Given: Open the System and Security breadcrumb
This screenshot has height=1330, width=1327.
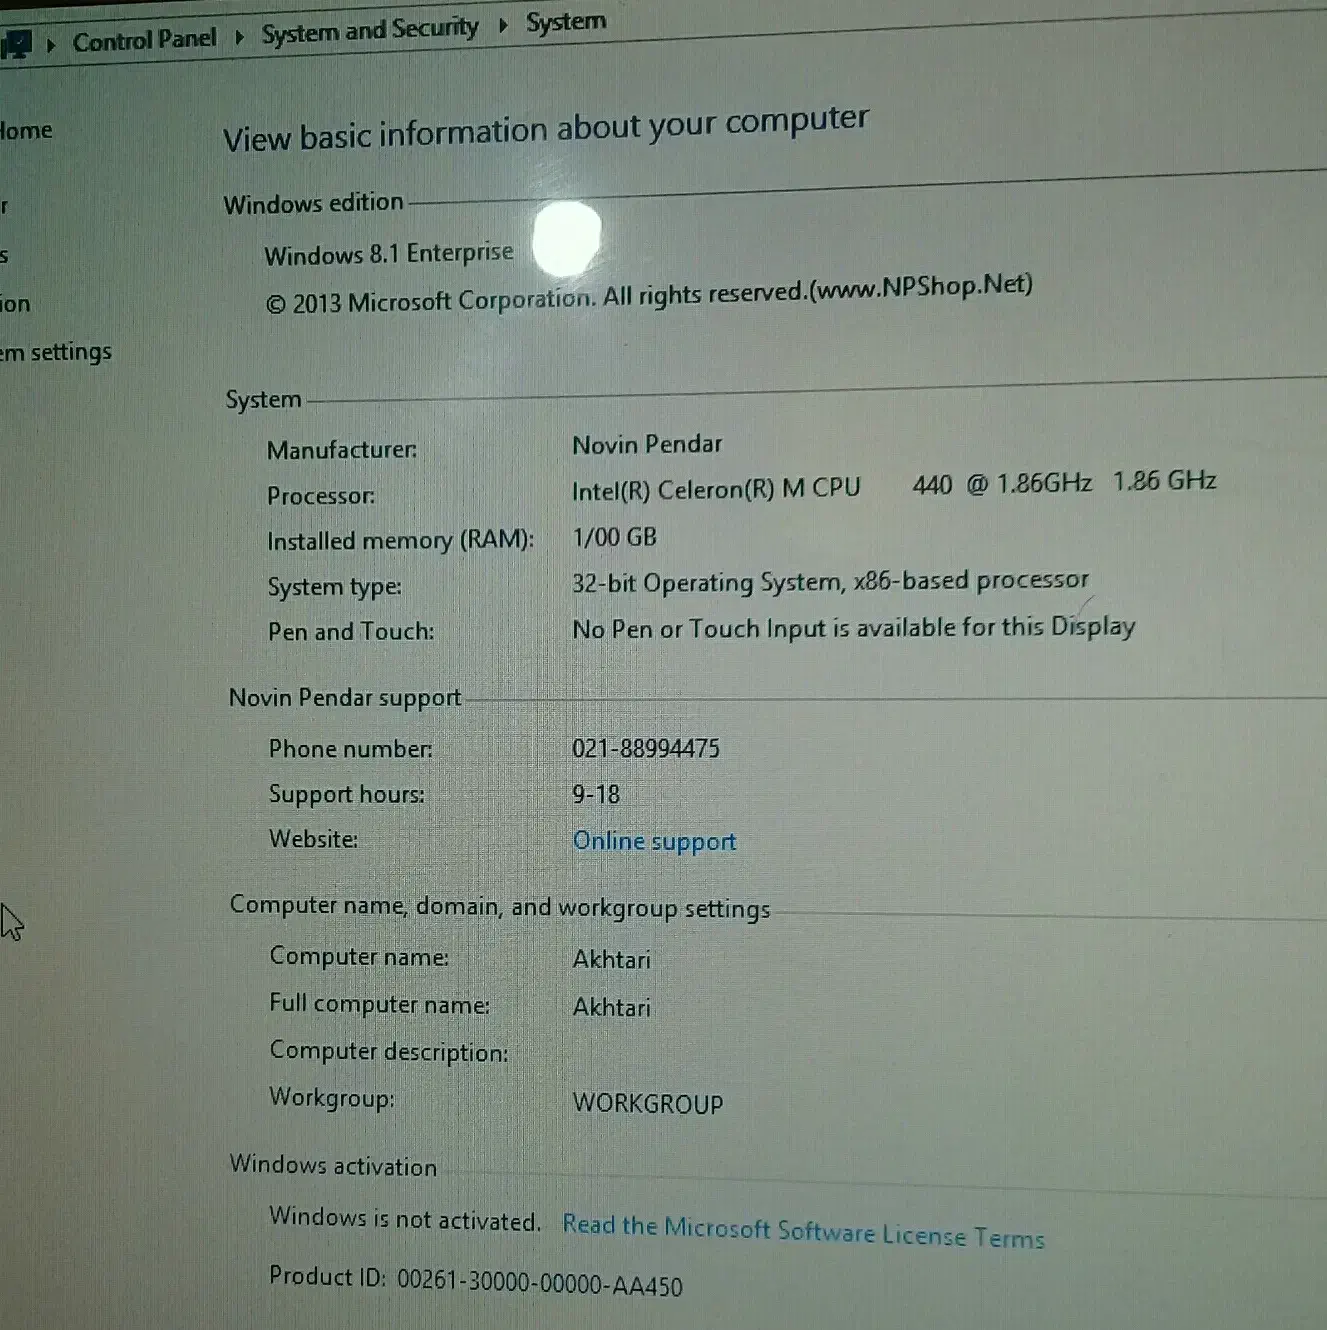Looking at the screenshot, I should point(370,31).
